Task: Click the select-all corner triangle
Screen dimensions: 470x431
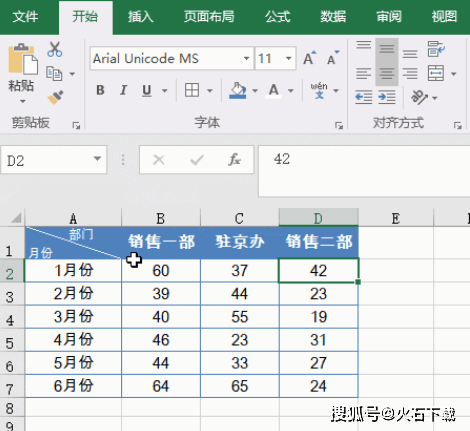Action: click(16, 218)
